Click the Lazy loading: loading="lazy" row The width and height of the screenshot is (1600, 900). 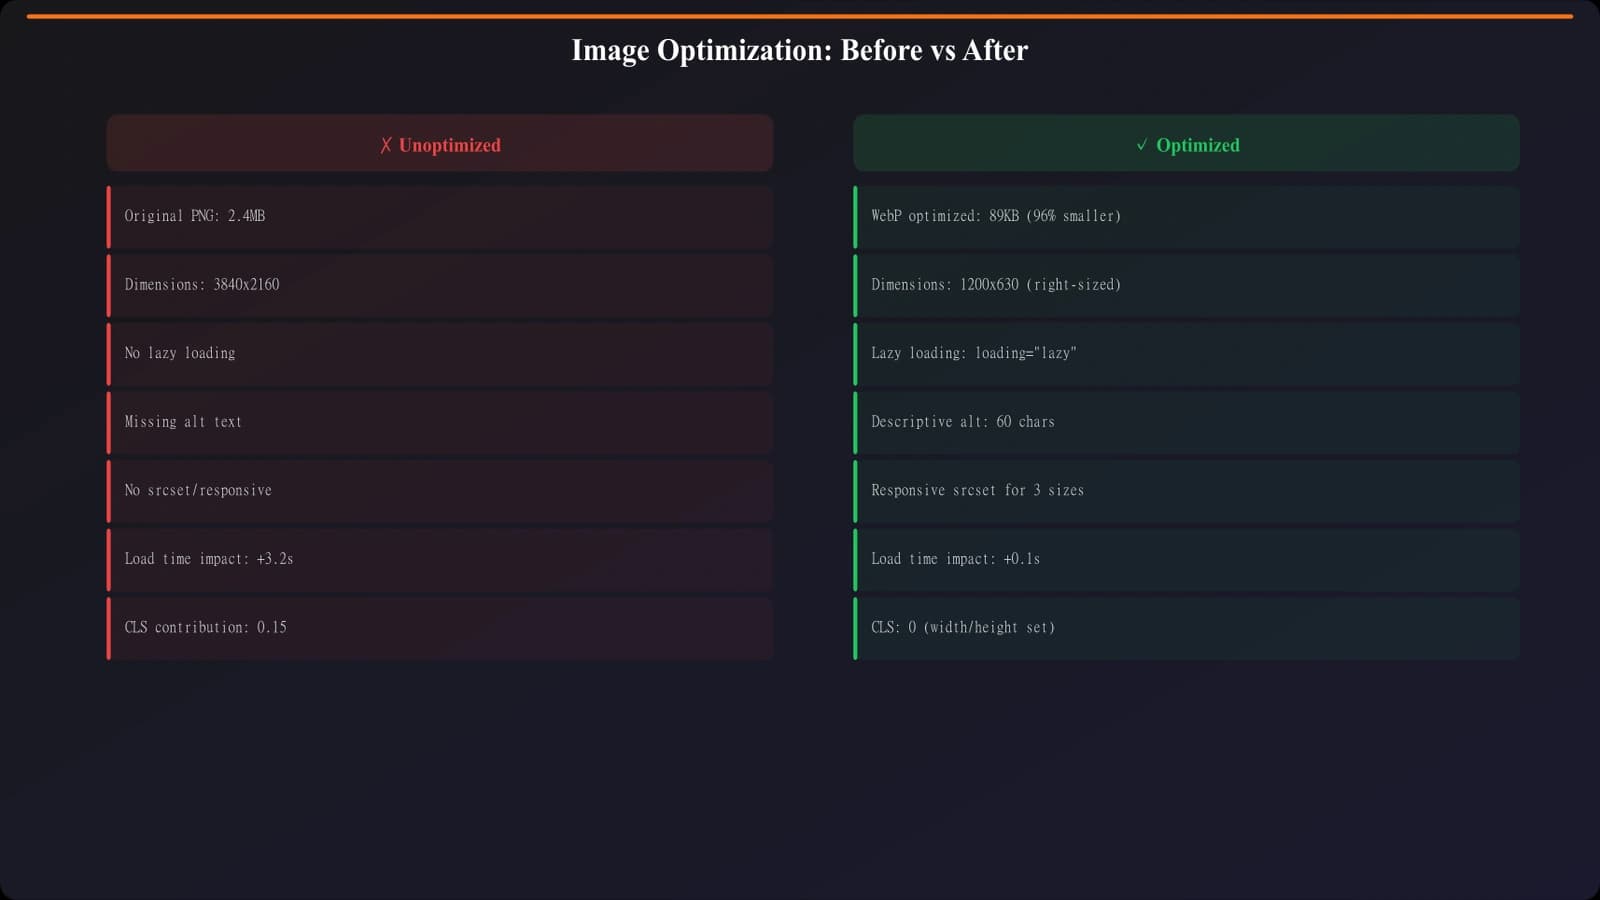tap(1186, 353)
